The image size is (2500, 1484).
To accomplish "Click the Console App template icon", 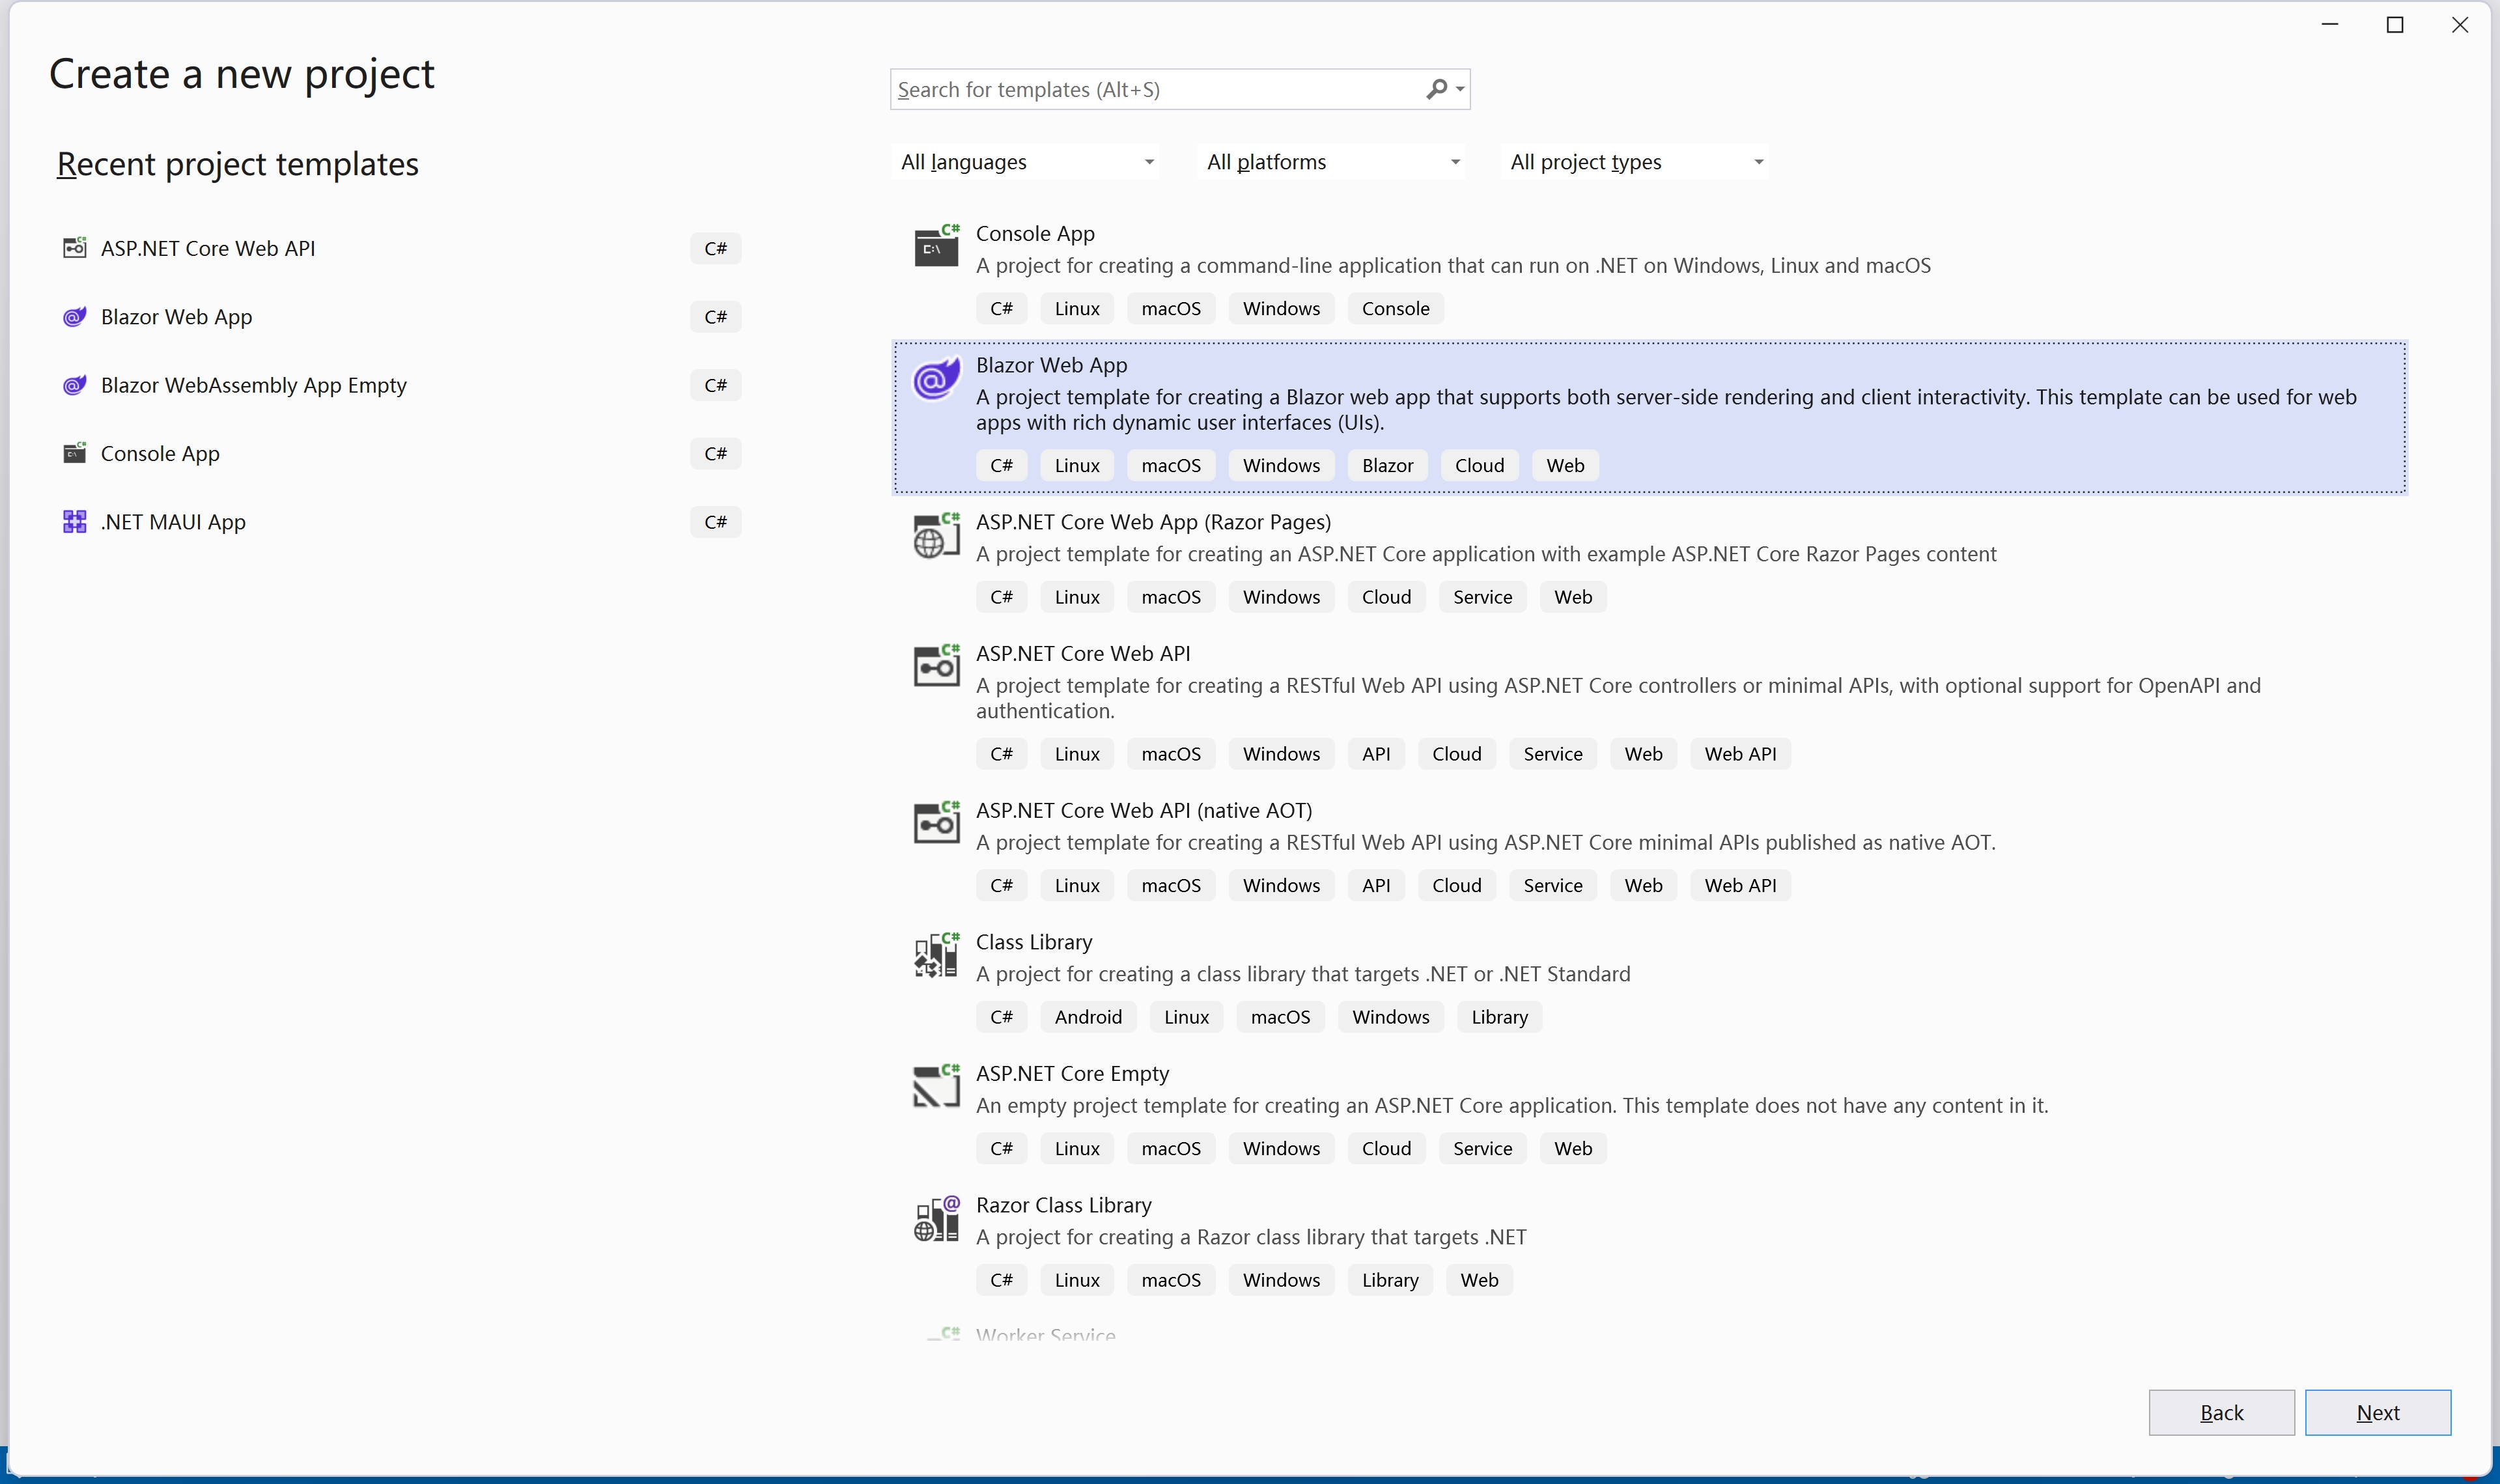I will tap(936, 246).
